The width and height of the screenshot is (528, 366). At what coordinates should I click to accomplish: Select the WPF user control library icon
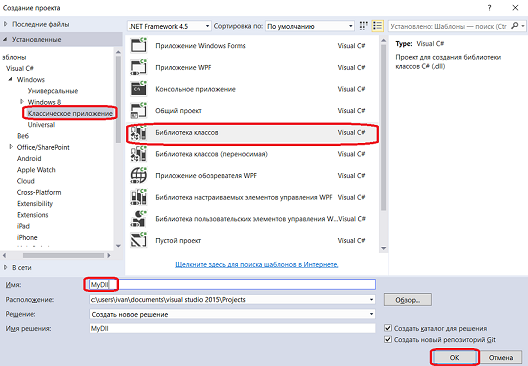coord(139,219)
